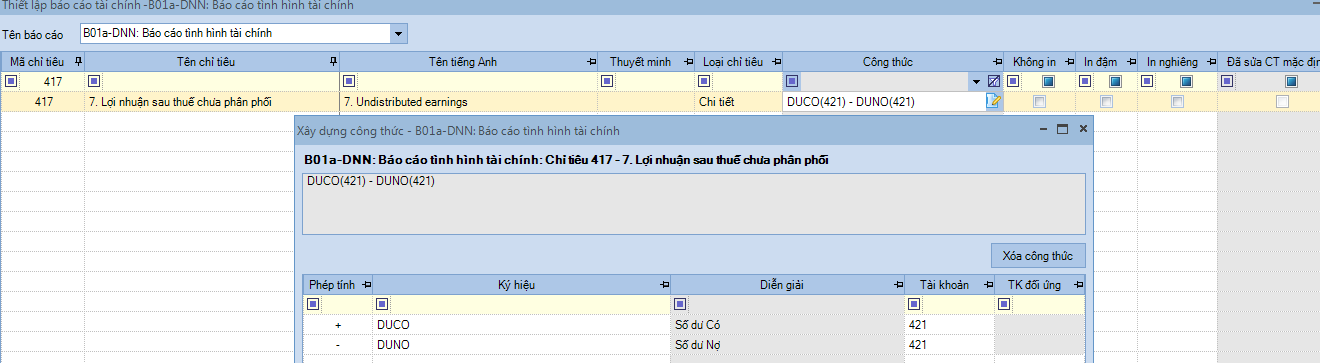Click filter icon under Diễn giải column
Image resolution: width=1320 pixels, height=363 pixels.
[x=680, y=304]
